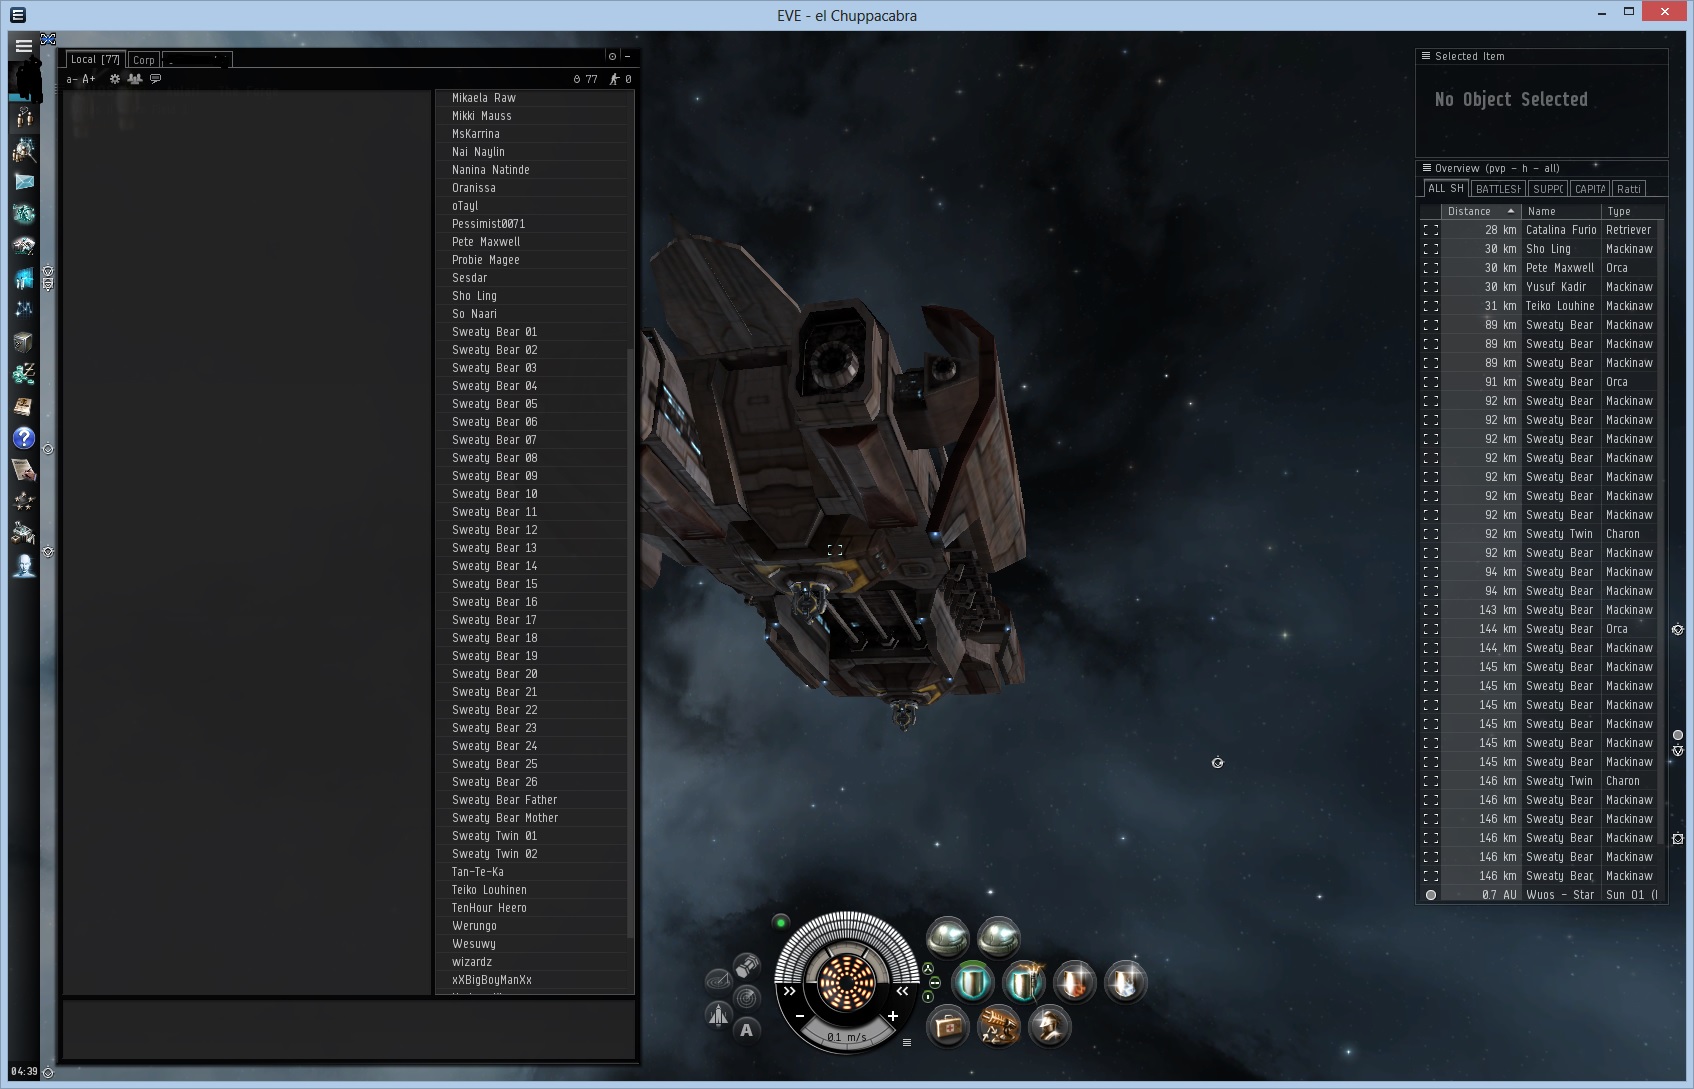The height and width of the screenshot is (1089, 1694).
Task: Activate the medkit repair module
Action: [x=947, y=1027]
